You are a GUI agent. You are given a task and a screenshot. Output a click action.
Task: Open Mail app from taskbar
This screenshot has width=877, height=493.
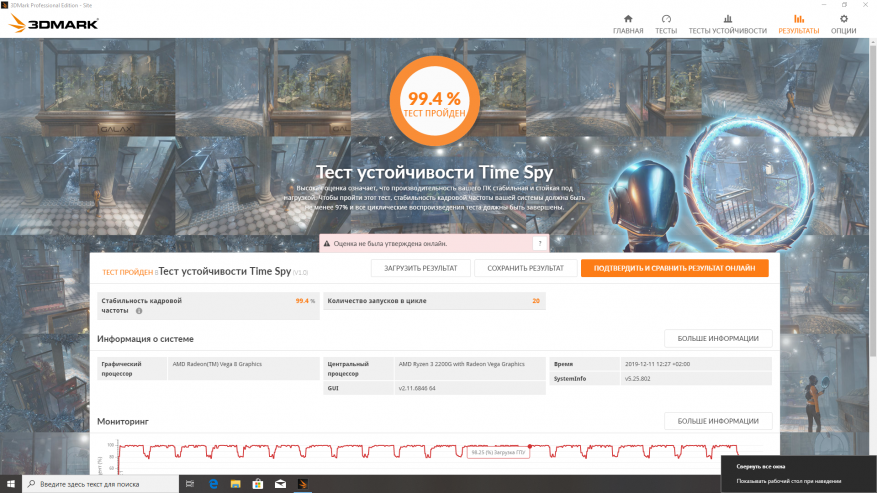pyautogui.click(x=280, y=484)
